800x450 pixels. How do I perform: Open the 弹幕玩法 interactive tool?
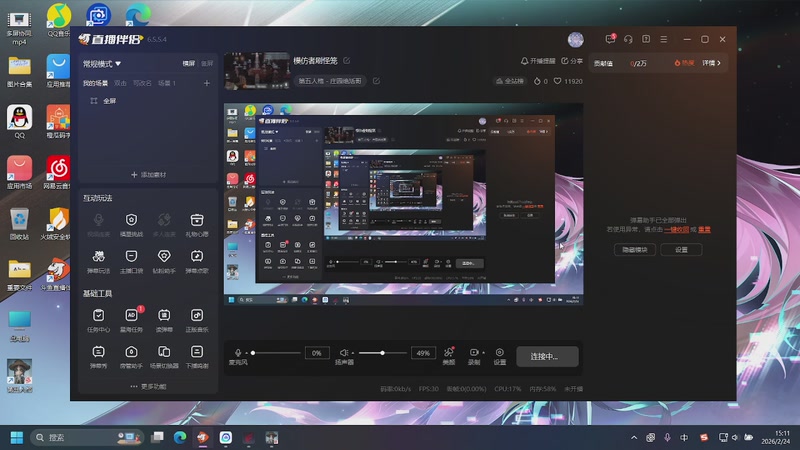[x=98, y=261]
